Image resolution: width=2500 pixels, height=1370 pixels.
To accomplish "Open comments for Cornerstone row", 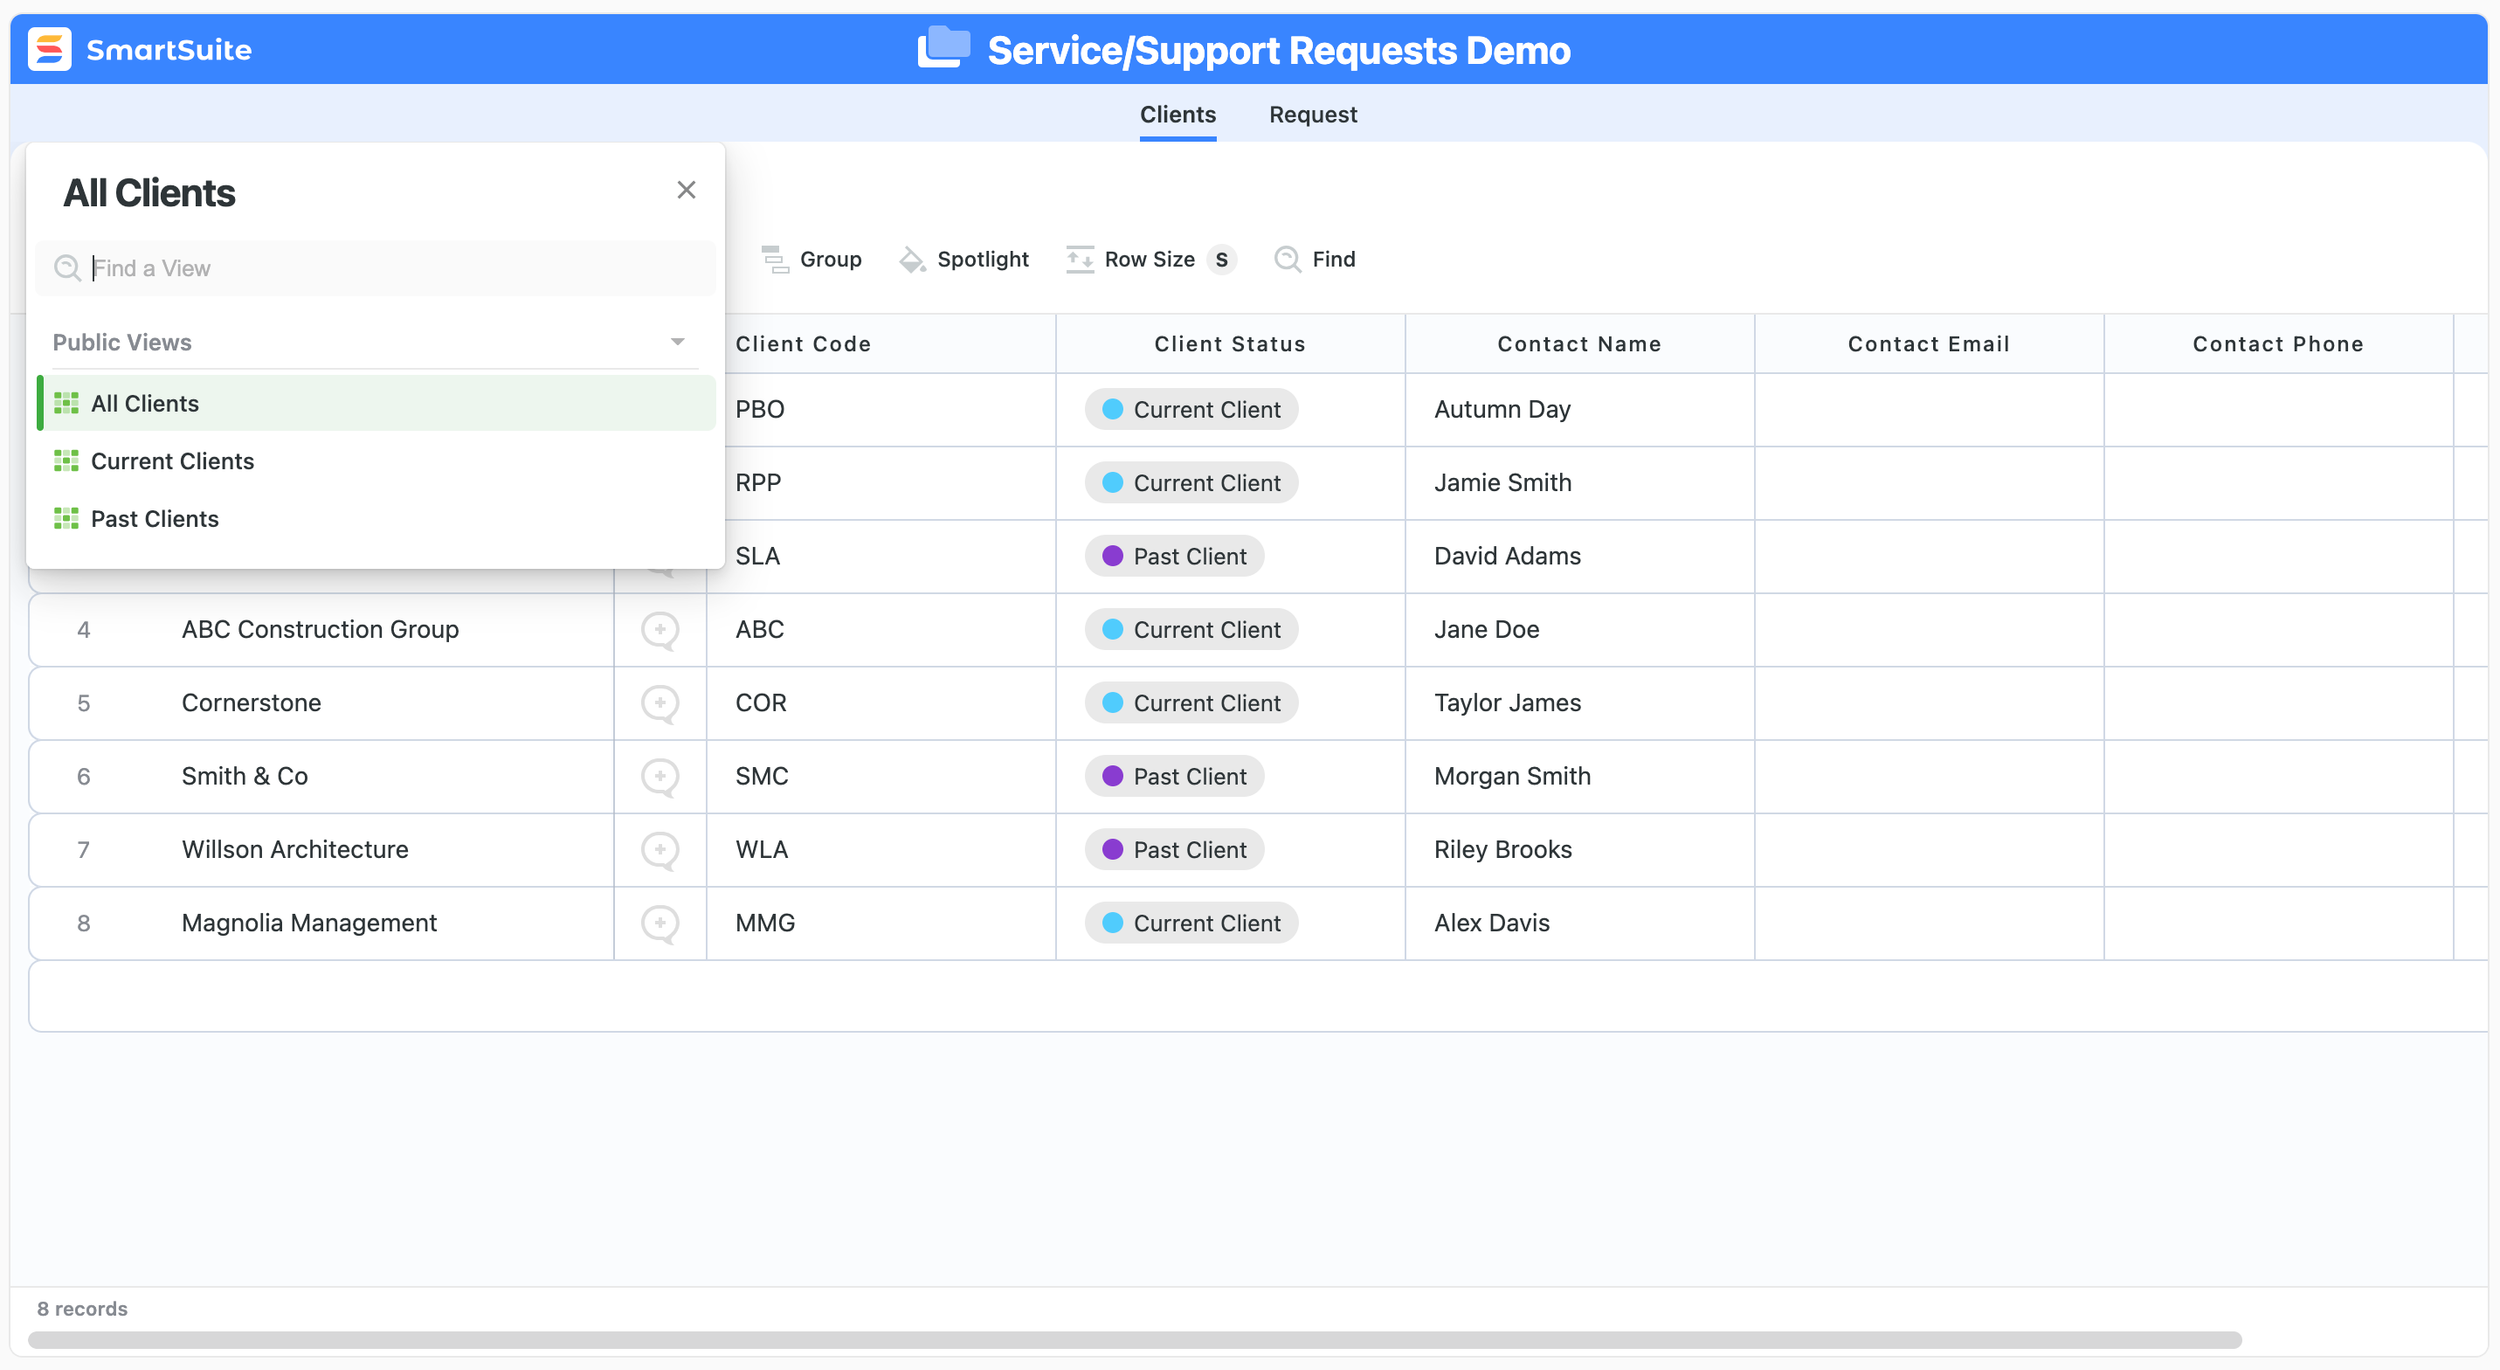I will [x=660, y=704].
